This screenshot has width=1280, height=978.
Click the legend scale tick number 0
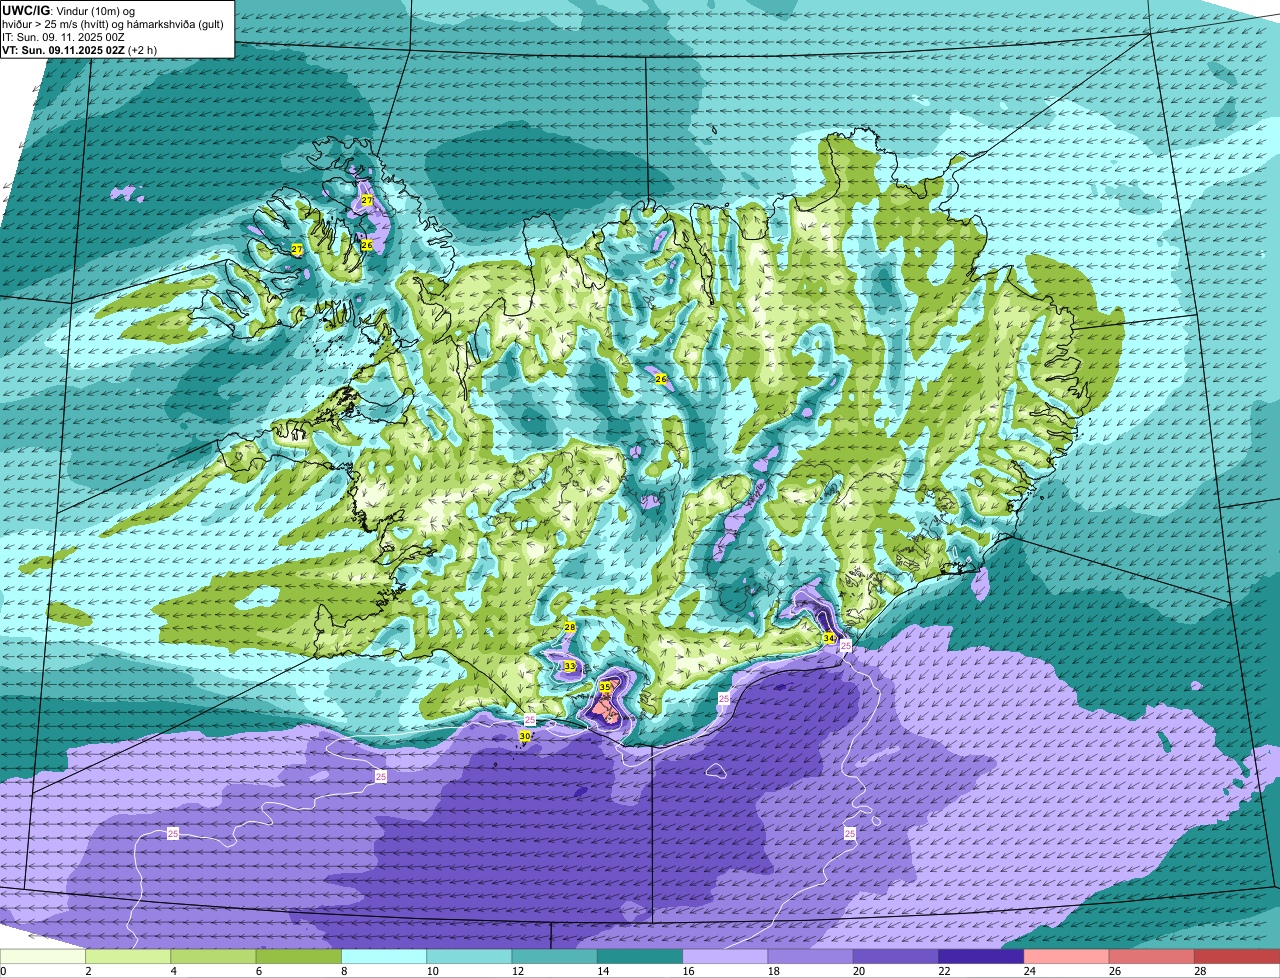tap(4, 971)
